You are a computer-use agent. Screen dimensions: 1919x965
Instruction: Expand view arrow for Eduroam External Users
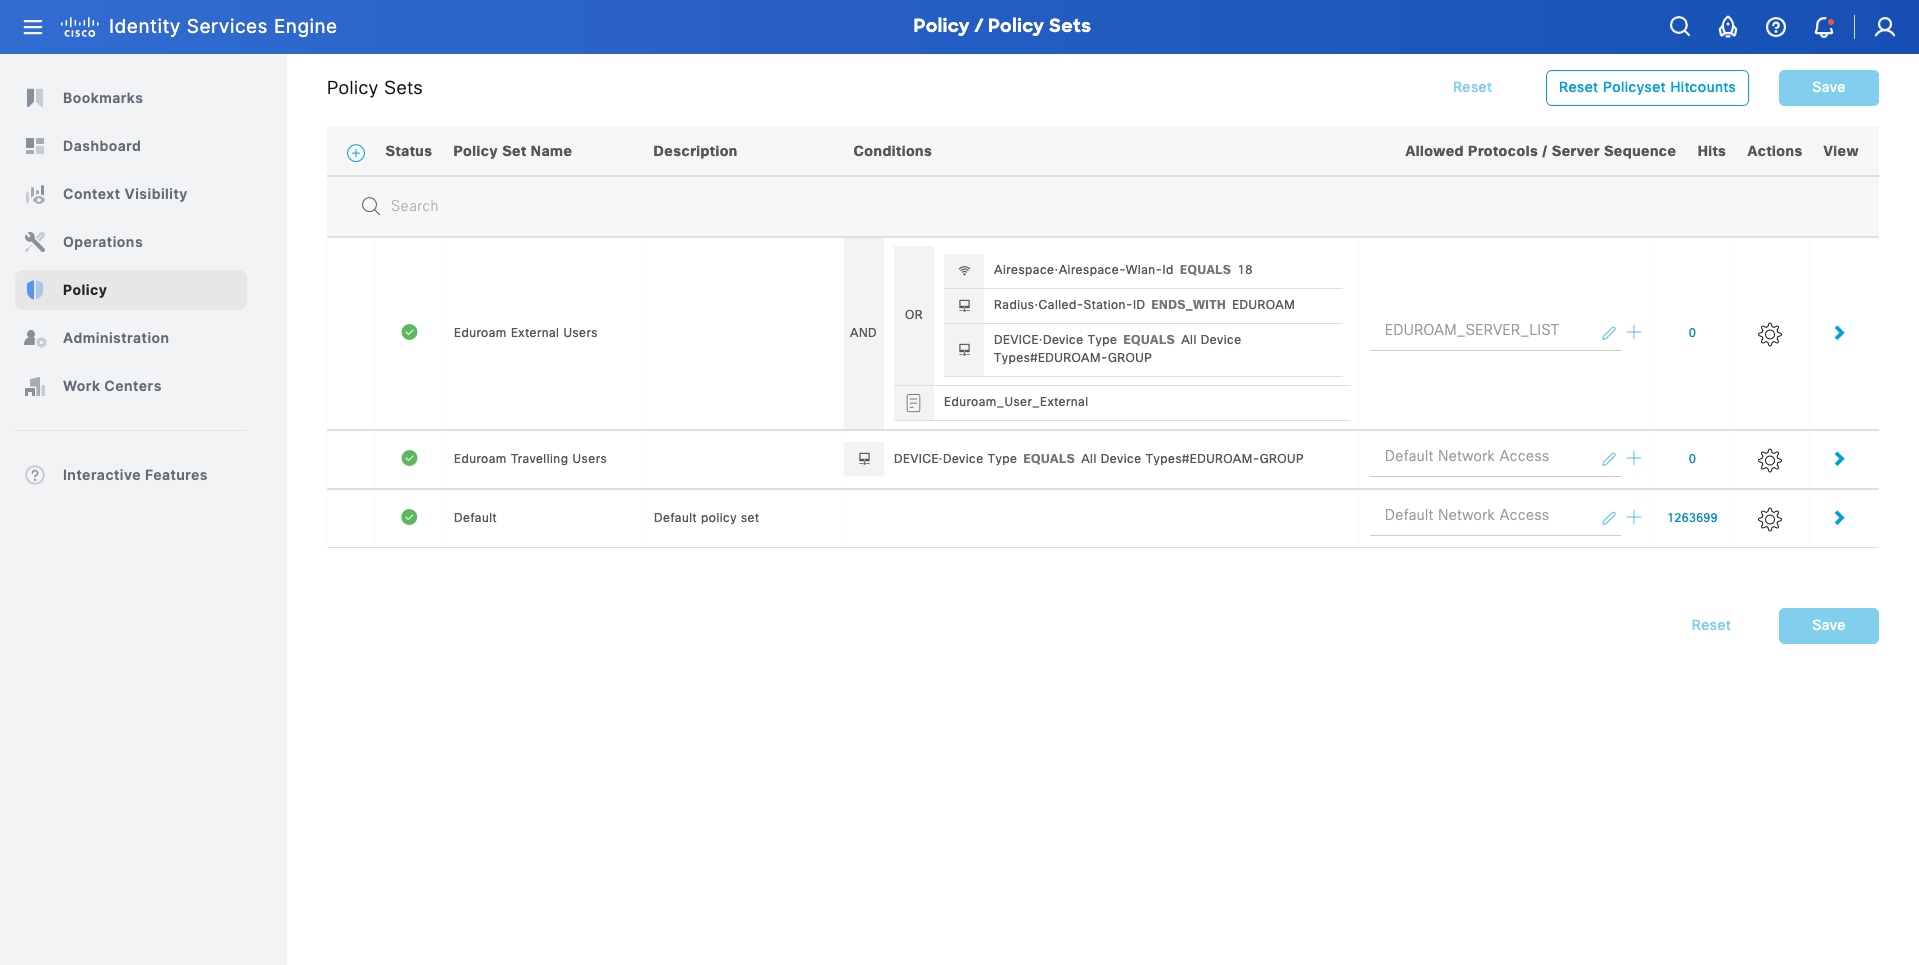pyautogui.click(x=1839, y=333)
